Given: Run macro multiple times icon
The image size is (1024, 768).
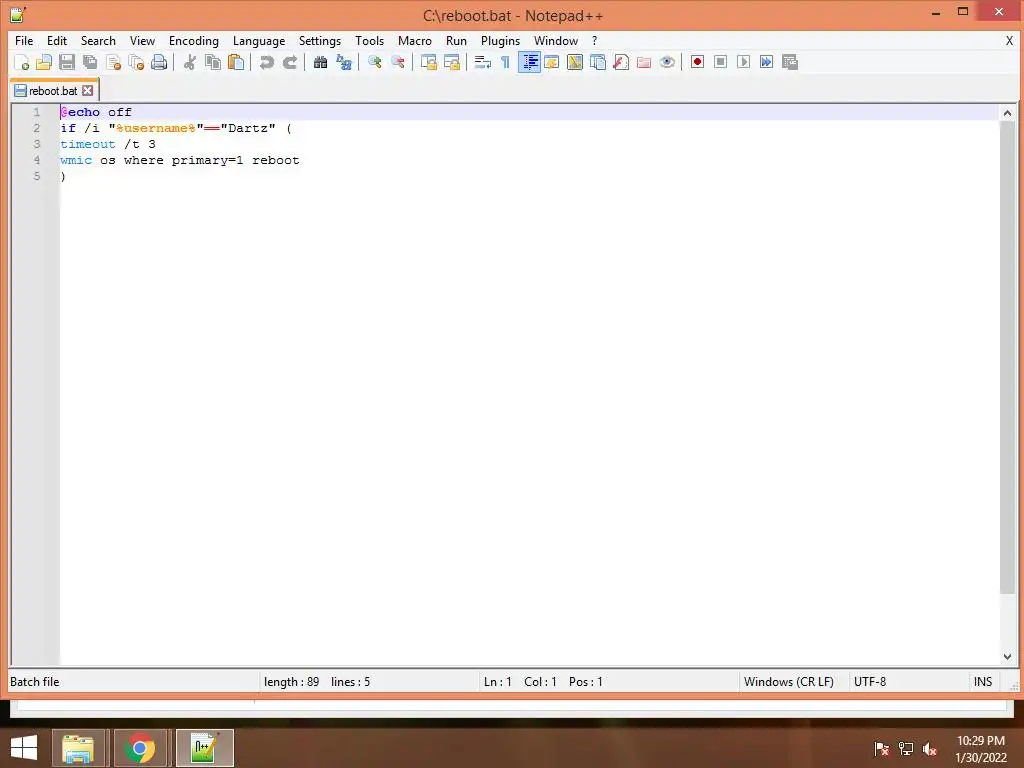Looking at the screenshot, I should [x=766, y=62].
